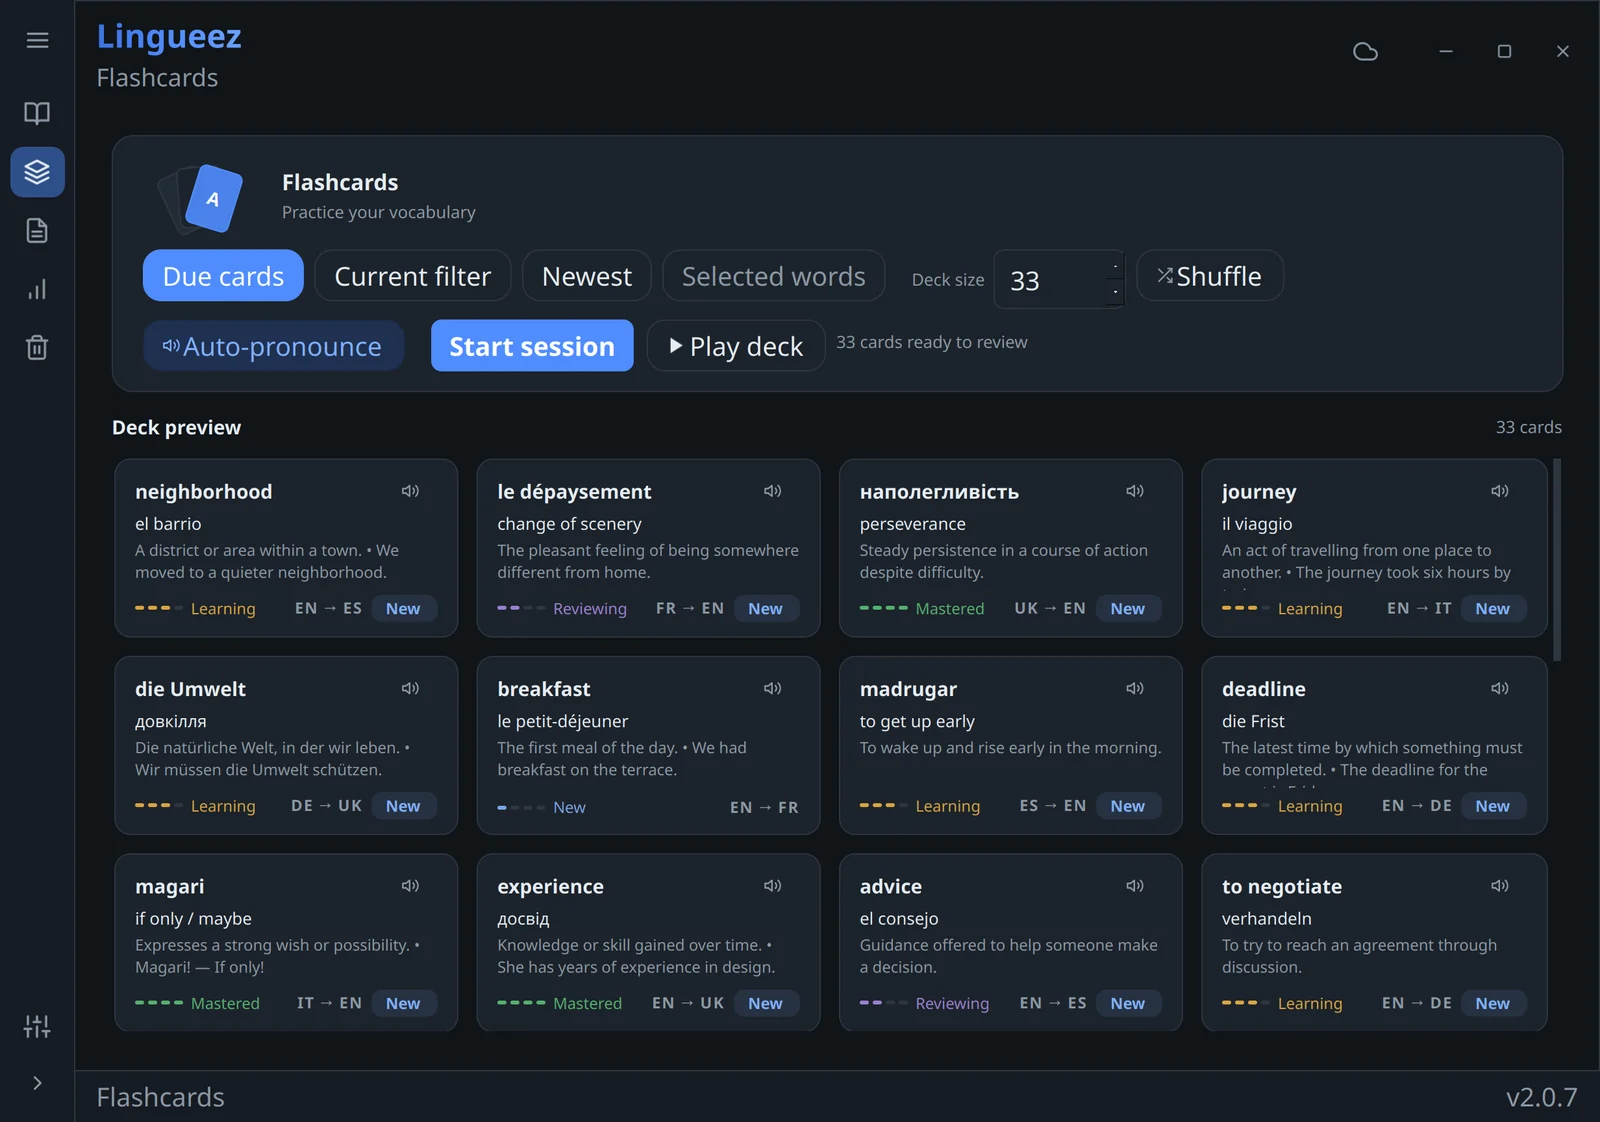Screen dimensions: 1600x1122
Task: Select the Current filter deck source
Action: [412, 276]
